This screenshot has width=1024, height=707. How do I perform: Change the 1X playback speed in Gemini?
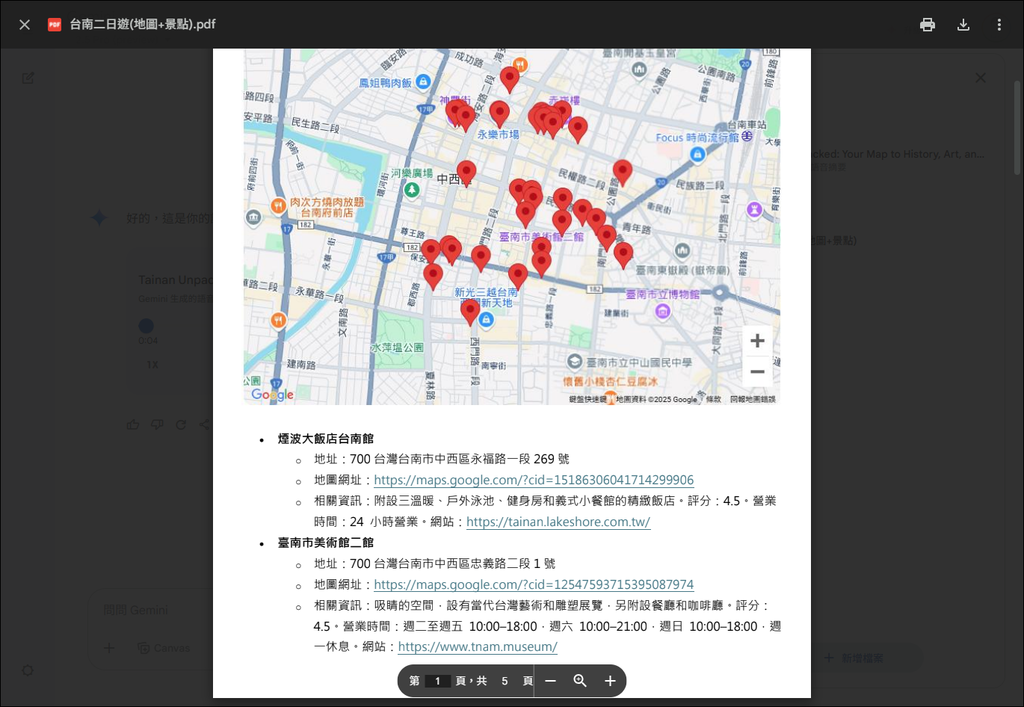coord(152,365)
